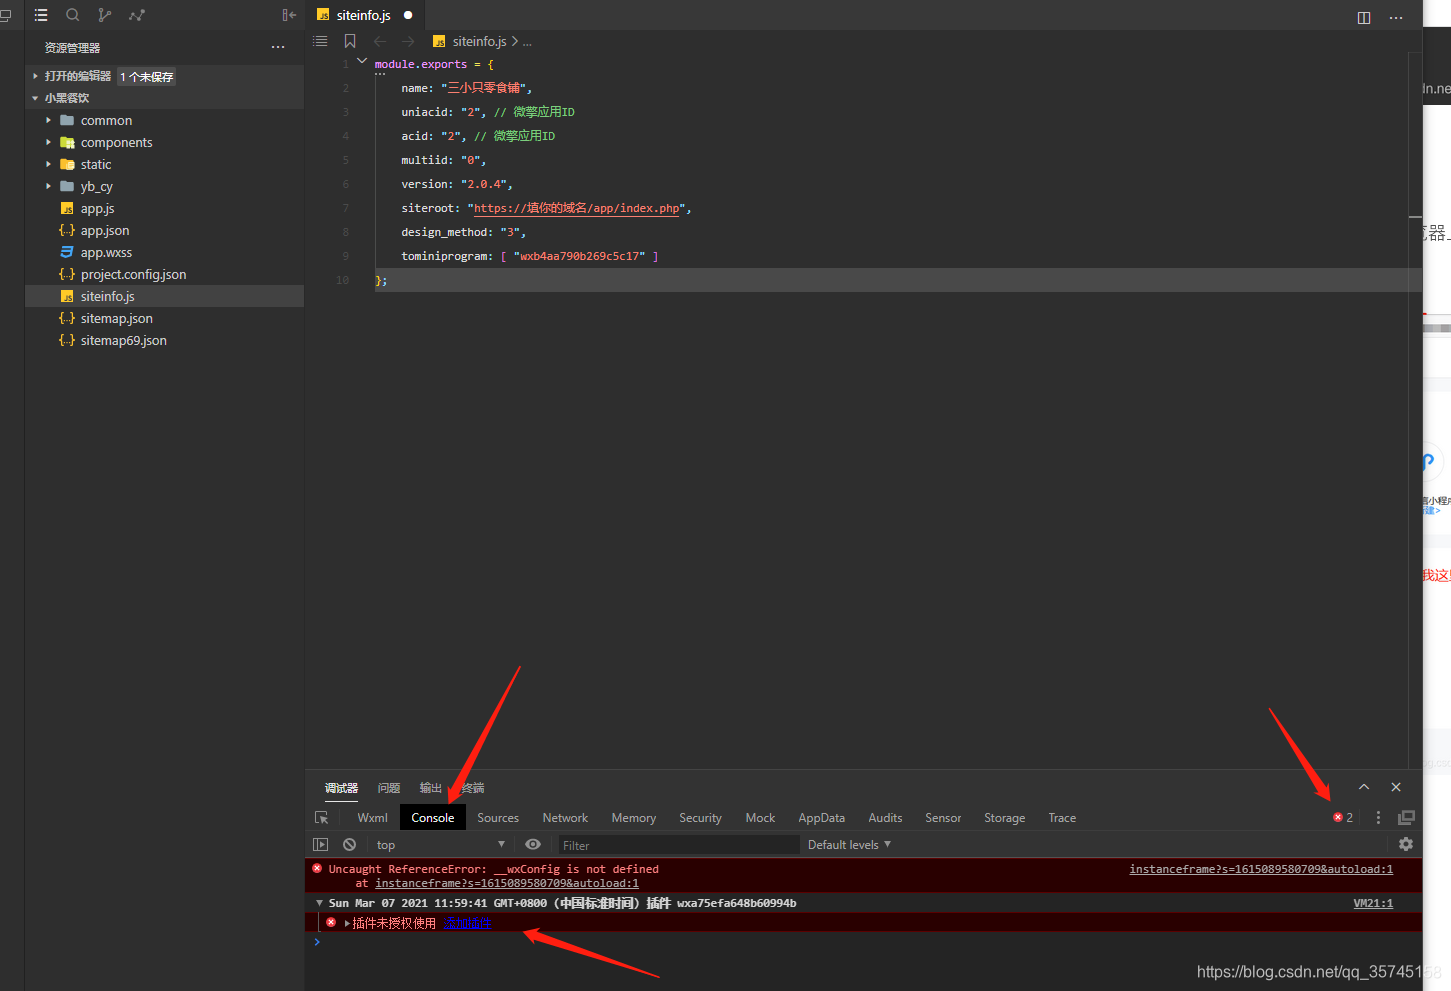This screenshot has width=1451, height=991.
Task: Switch to the Sources tab
Action: click(498, 818)
